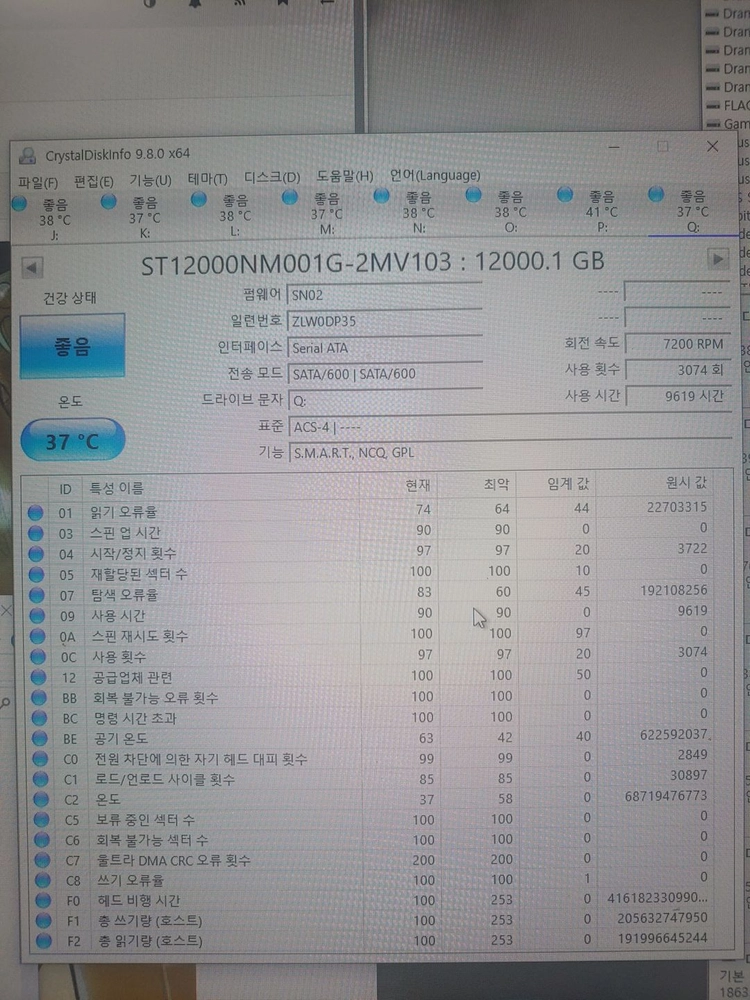The height and width of the screenshot is (1000, 750).
Task: Go to next disk arrow
Action: coord(718,258)
